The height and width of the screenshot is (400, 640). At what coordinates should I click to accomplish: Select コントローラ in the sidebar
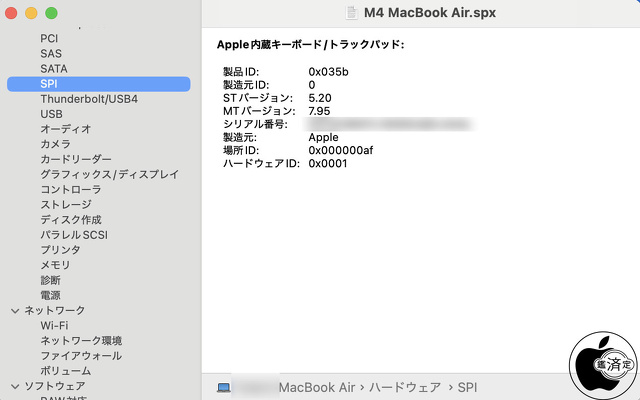click(71, 189)
